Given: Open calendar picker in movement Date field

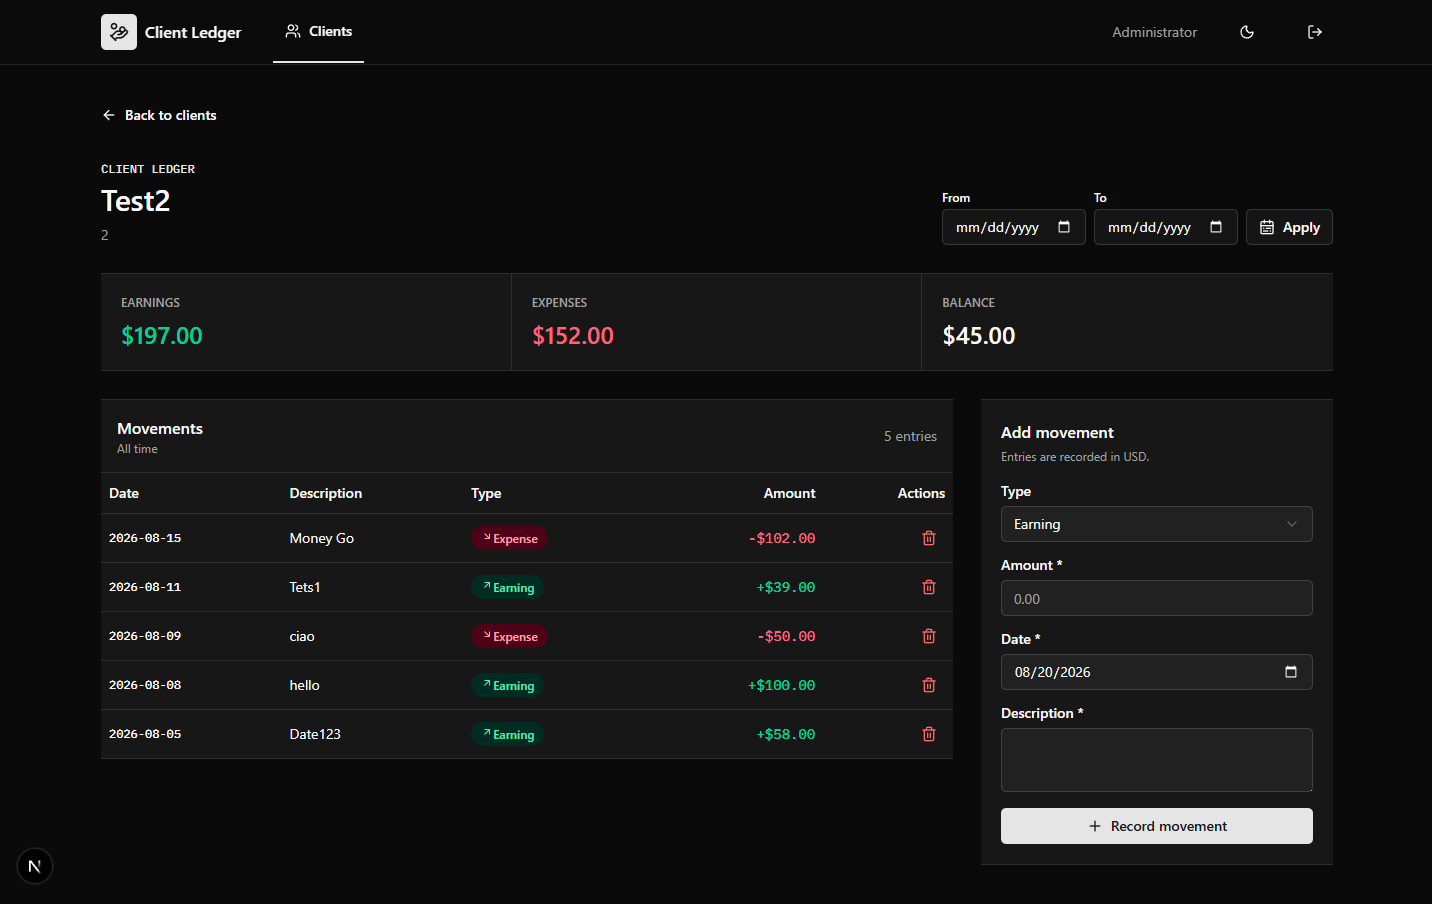Looking at the screenshot, I should (1291, 672).
